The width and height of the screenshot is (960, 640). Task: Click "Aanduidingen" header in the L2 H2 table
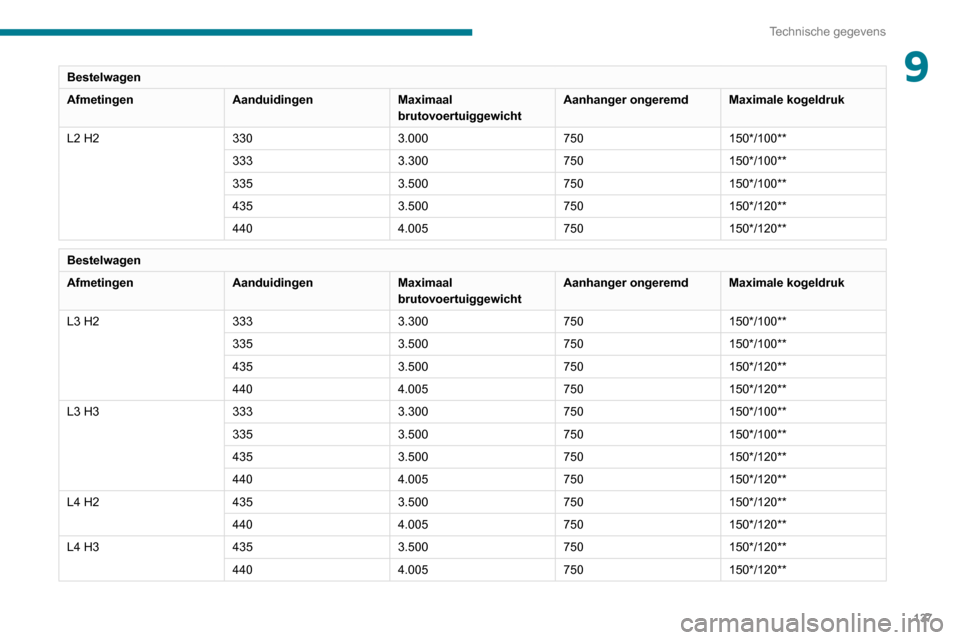pos(272,100)
